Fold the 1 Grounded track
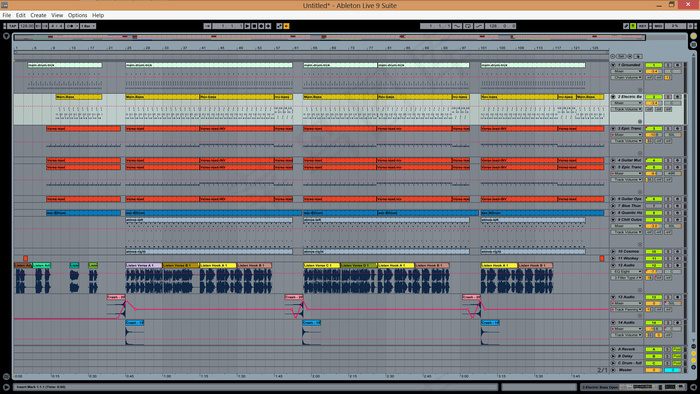 tap(613, 65)
